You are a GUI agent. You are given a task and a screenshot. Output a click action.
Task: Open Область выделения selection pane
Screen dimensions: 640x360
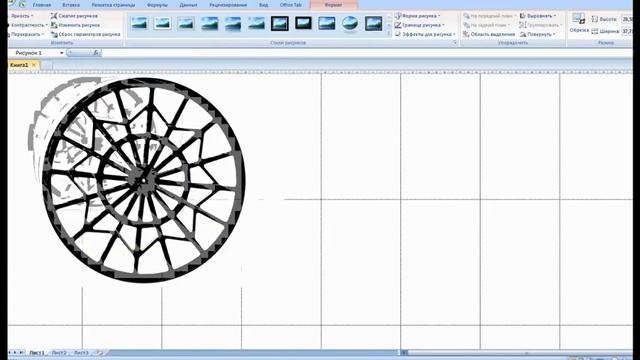click(x=489, y=34)
